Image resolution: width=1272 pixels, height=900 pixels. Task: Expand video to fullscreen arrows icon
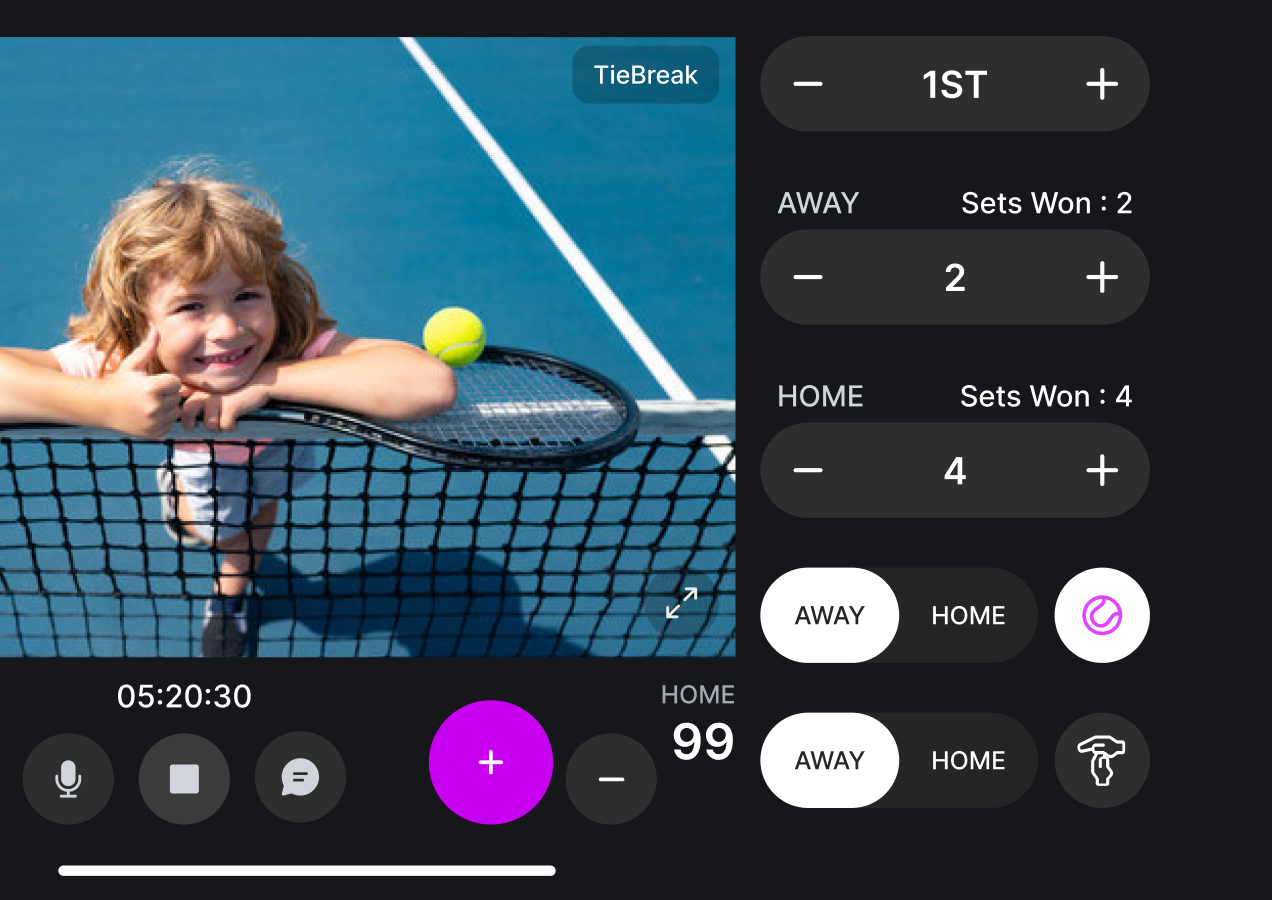(x=681, y=603)
